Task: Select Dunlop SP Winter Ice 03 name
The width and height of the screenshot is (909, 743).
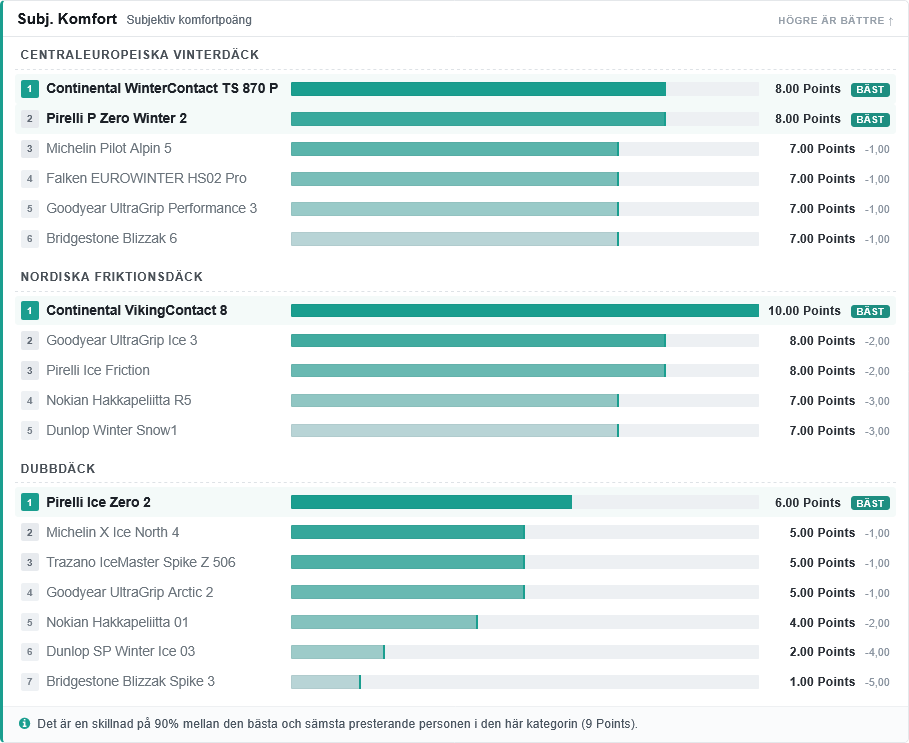Action: click(x=121, y=651)
